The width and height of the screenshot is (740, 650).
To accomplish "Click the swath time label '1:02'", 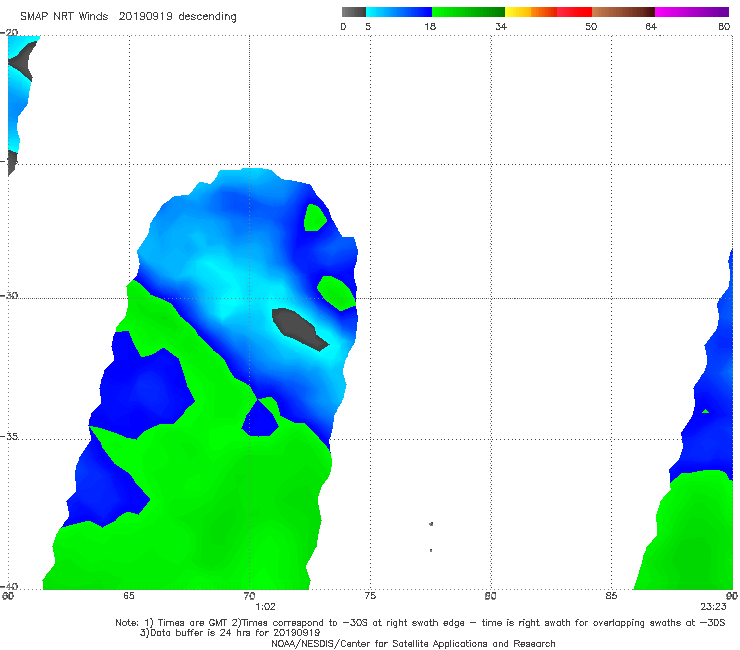I will (x=265, y=607).
